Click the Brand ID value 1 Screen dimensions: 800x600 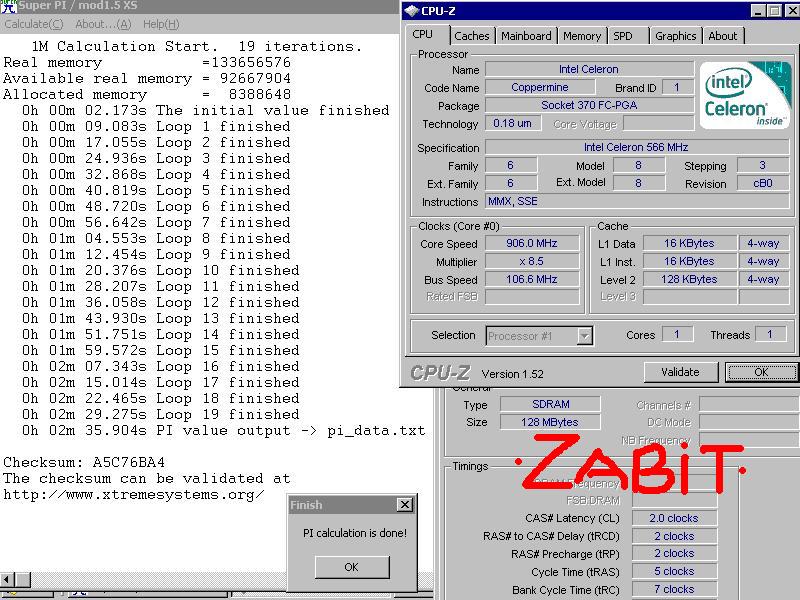(677, 87)
